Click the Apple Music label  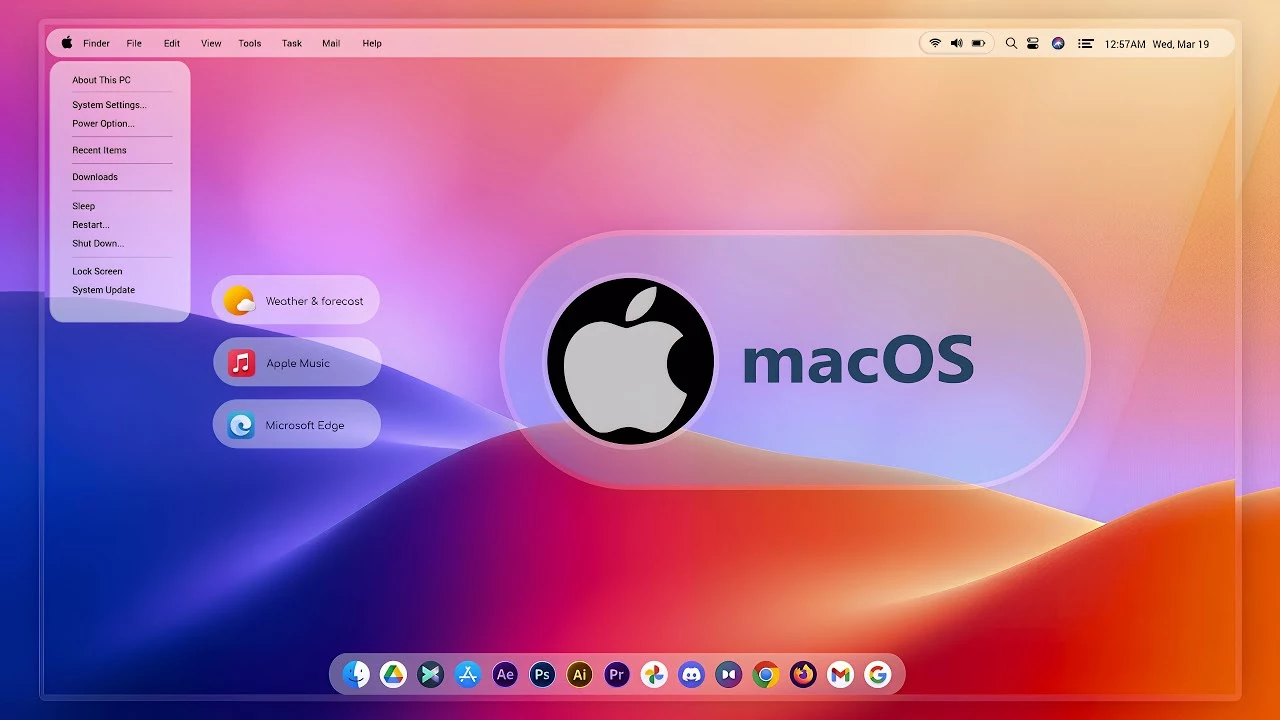click(x=298, y=363)
